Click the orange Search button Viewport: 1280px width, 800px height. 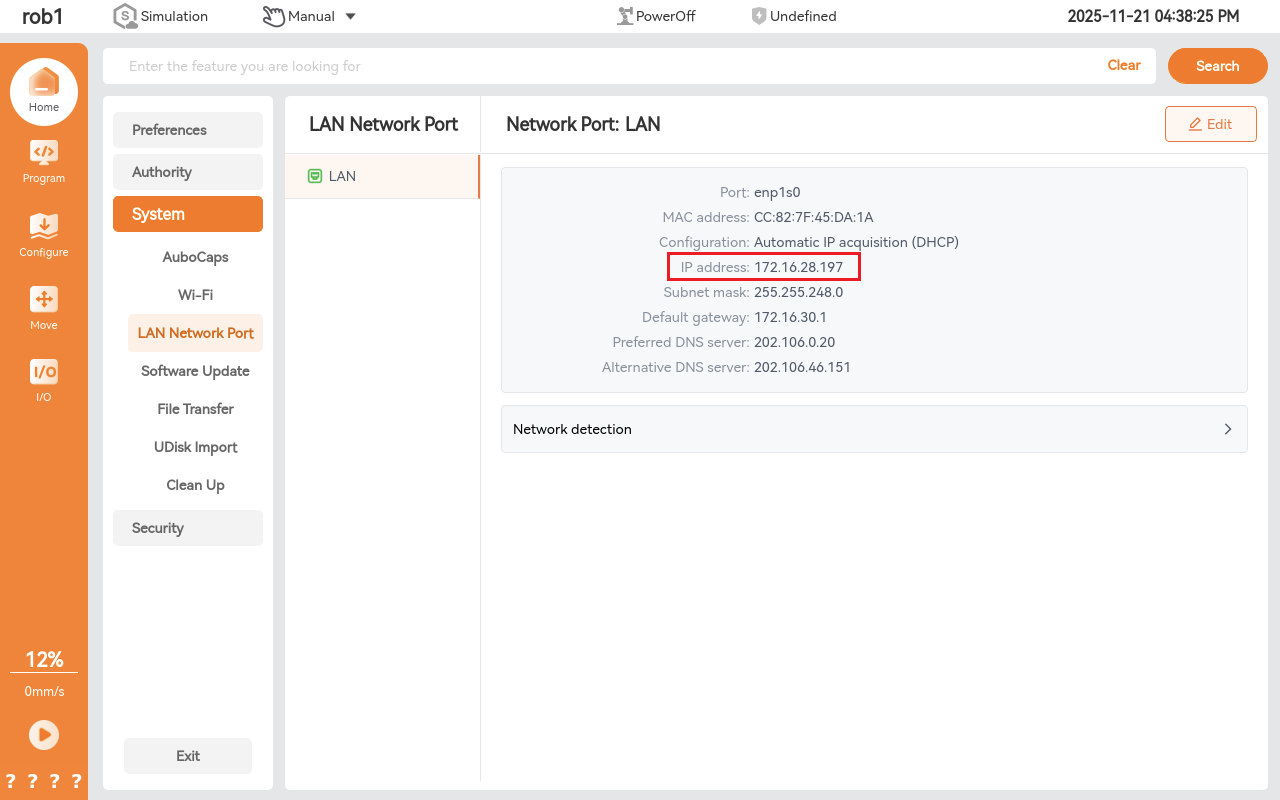(1217, 66)
